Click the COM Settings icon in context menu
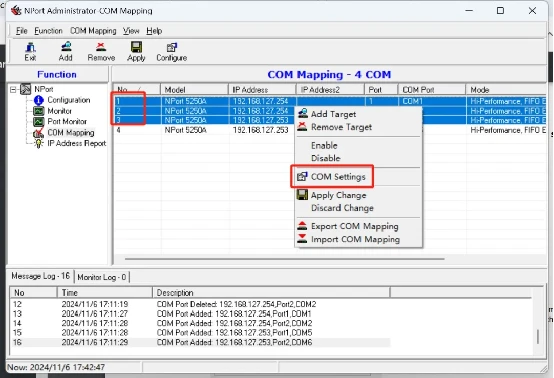 (x=302, y=176)
